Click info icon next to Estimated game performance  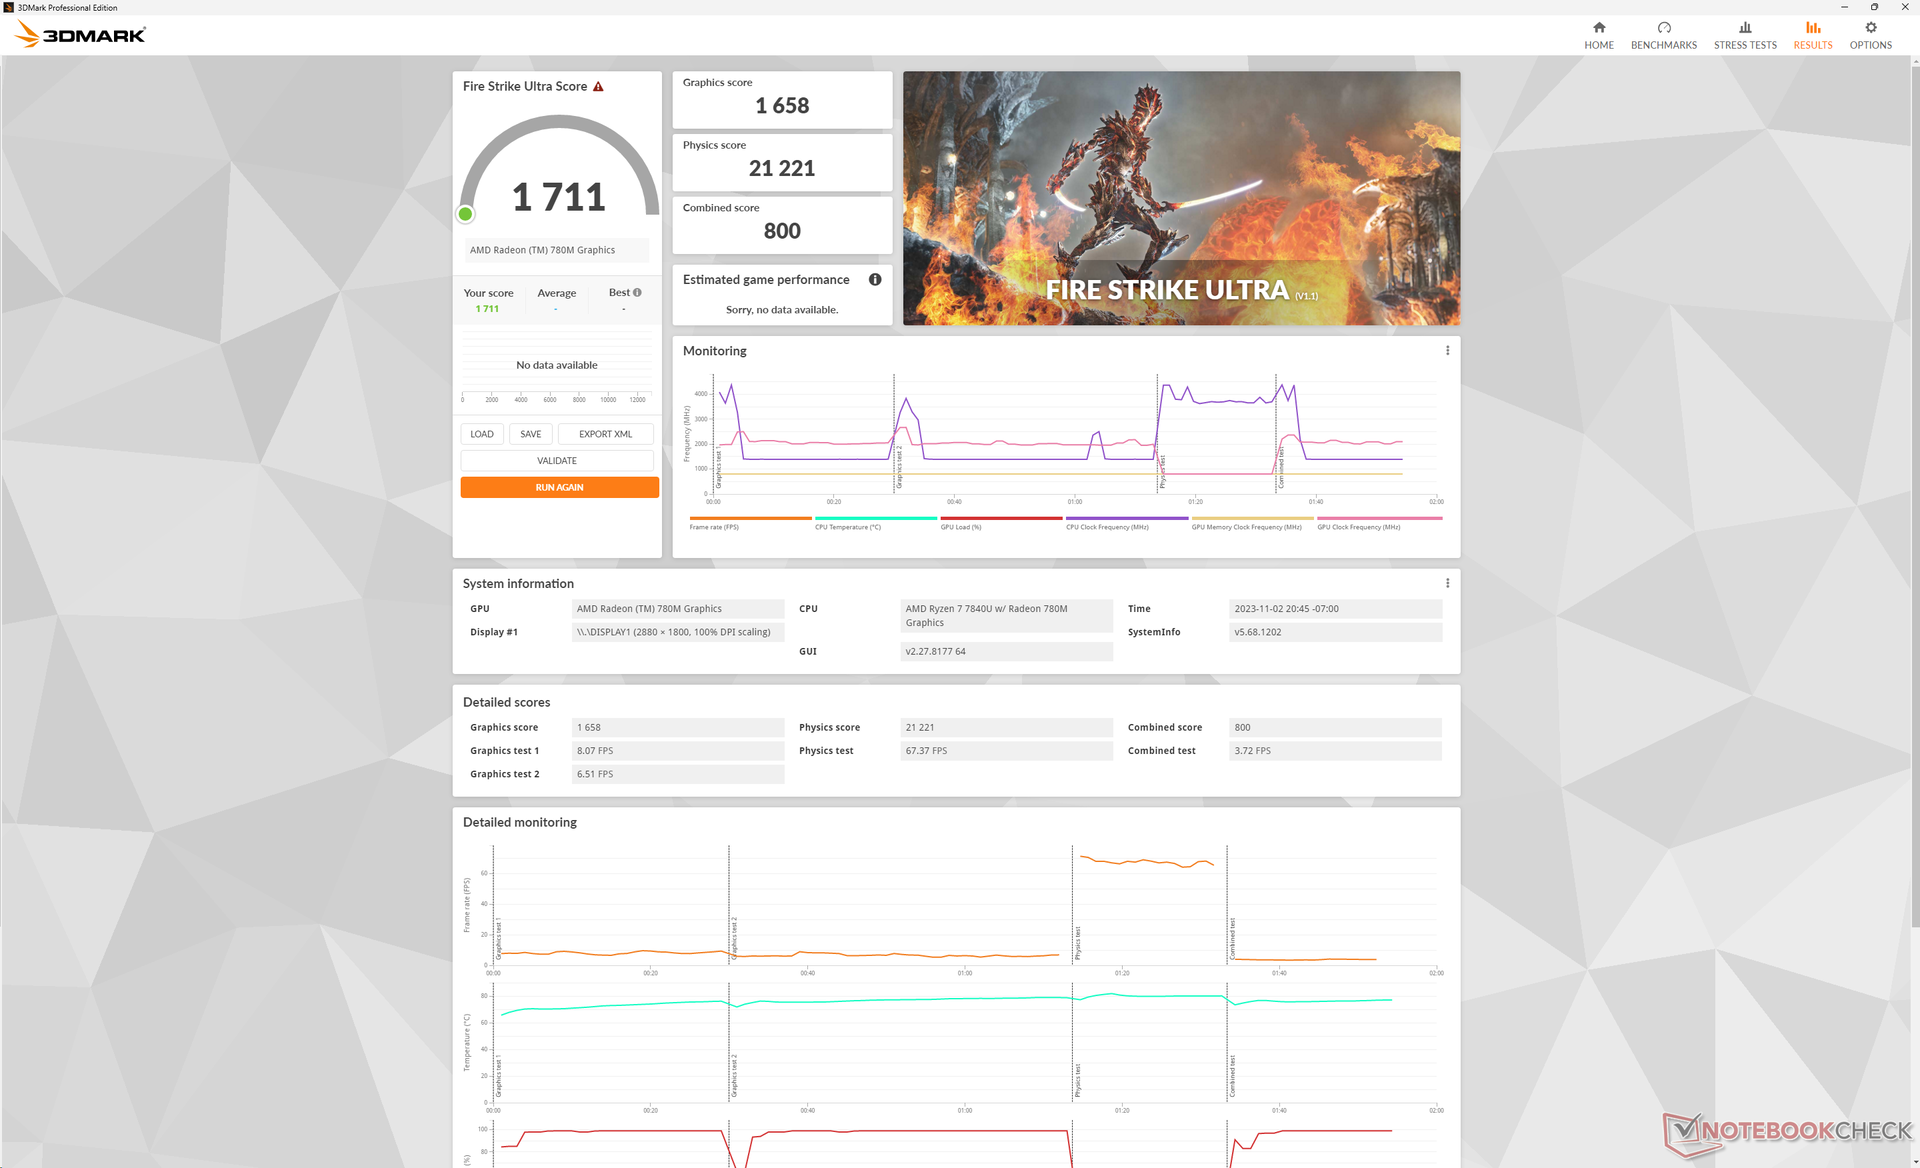[875, 280]
